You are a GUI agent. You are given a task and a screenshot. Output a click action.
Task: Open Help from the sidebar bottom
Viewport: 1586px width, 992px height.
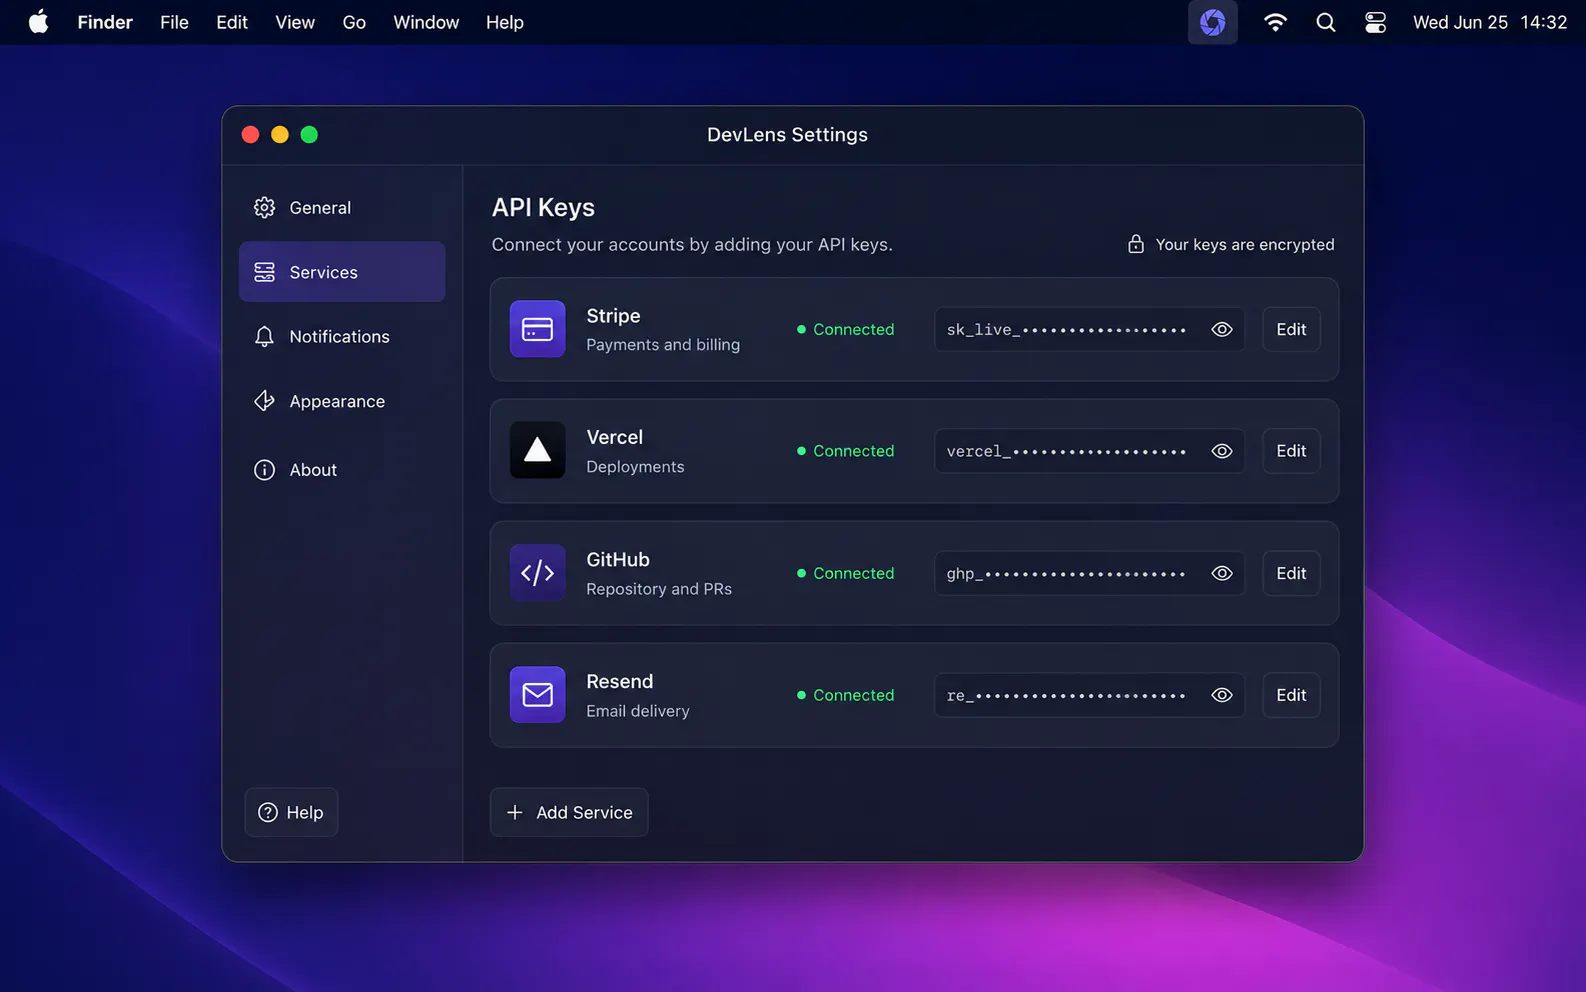tap(291, 812)
